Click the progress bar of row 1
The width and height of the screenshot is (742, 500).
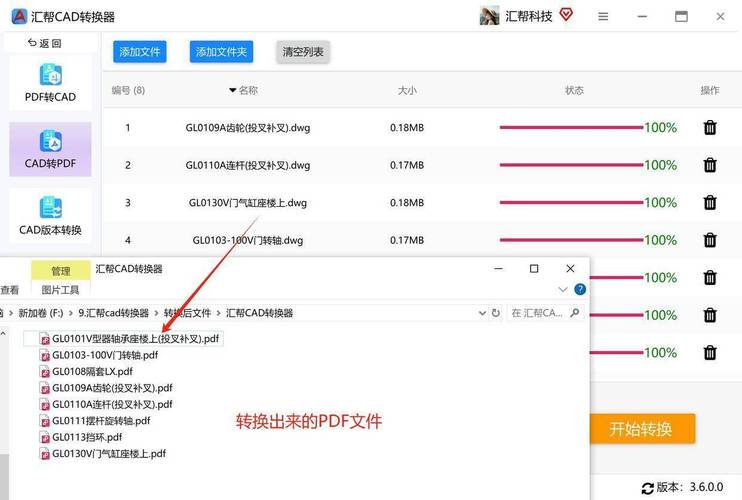tap(572, 127)
